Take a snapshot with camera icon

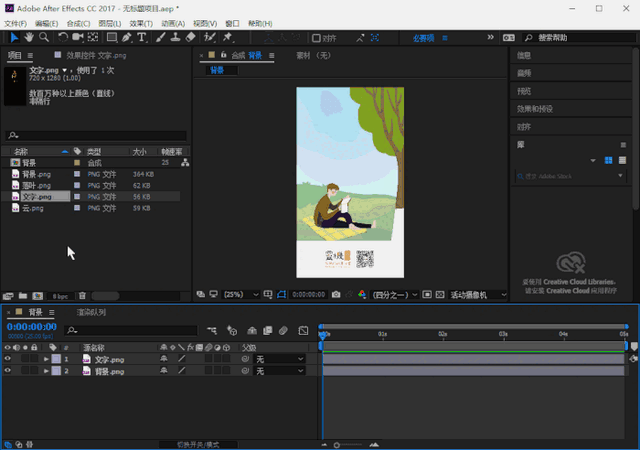click(x=336, y=294)
